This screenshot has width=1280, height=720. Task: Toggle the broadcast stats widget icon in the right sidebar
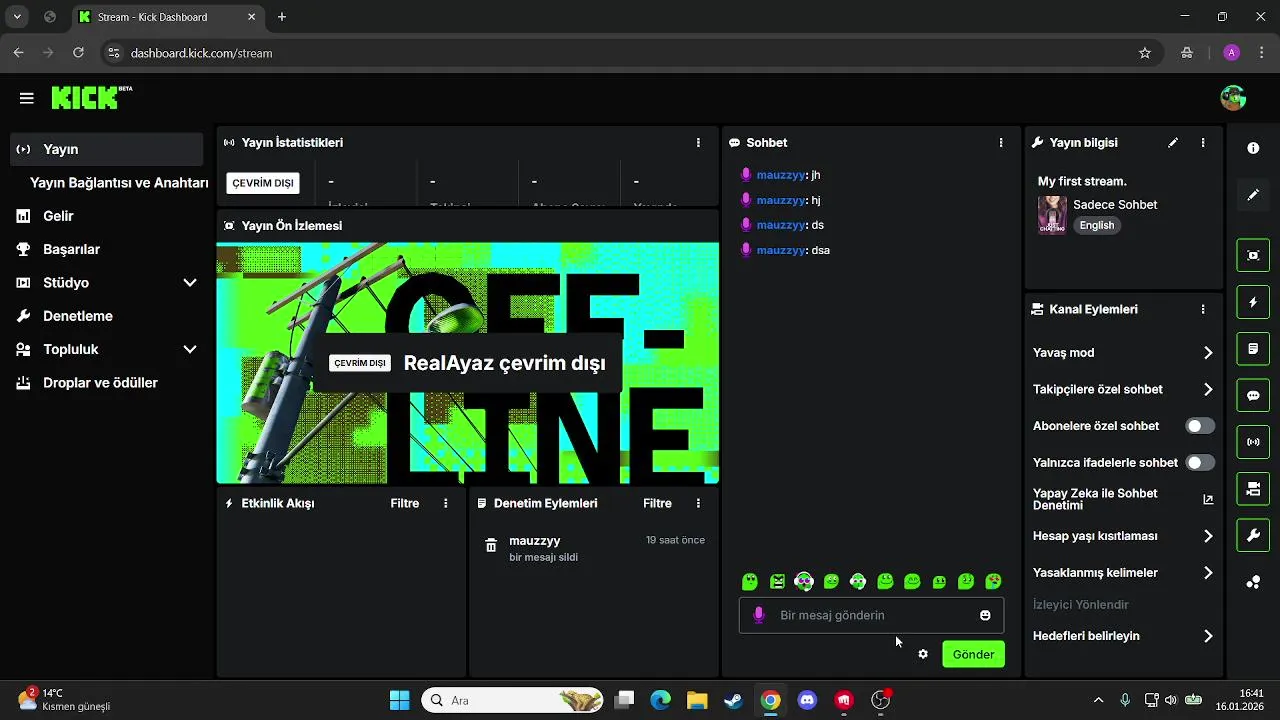point(1253,442)
